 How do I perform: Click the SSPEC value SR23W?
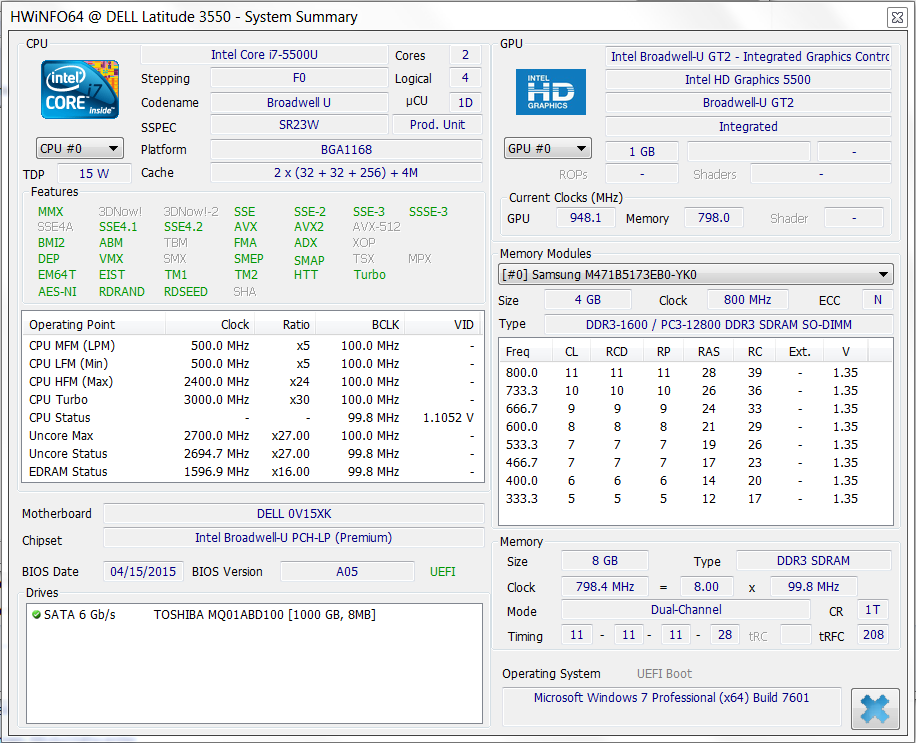pos(299,125)
